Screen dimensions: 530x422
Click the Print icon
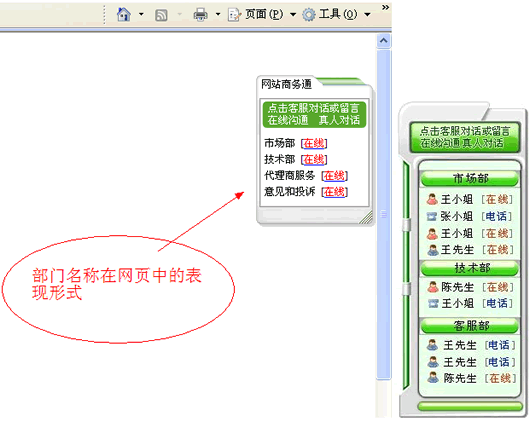click(200, 14)
